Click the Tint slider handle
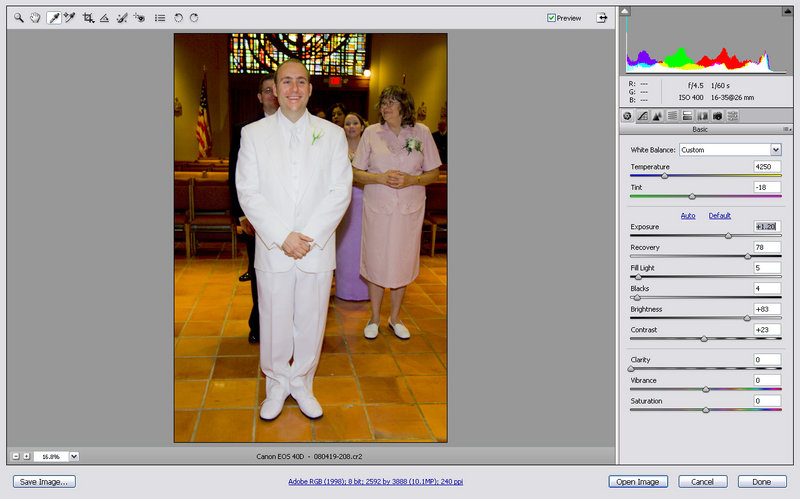 pyautogui.click(x=692, y=196)
